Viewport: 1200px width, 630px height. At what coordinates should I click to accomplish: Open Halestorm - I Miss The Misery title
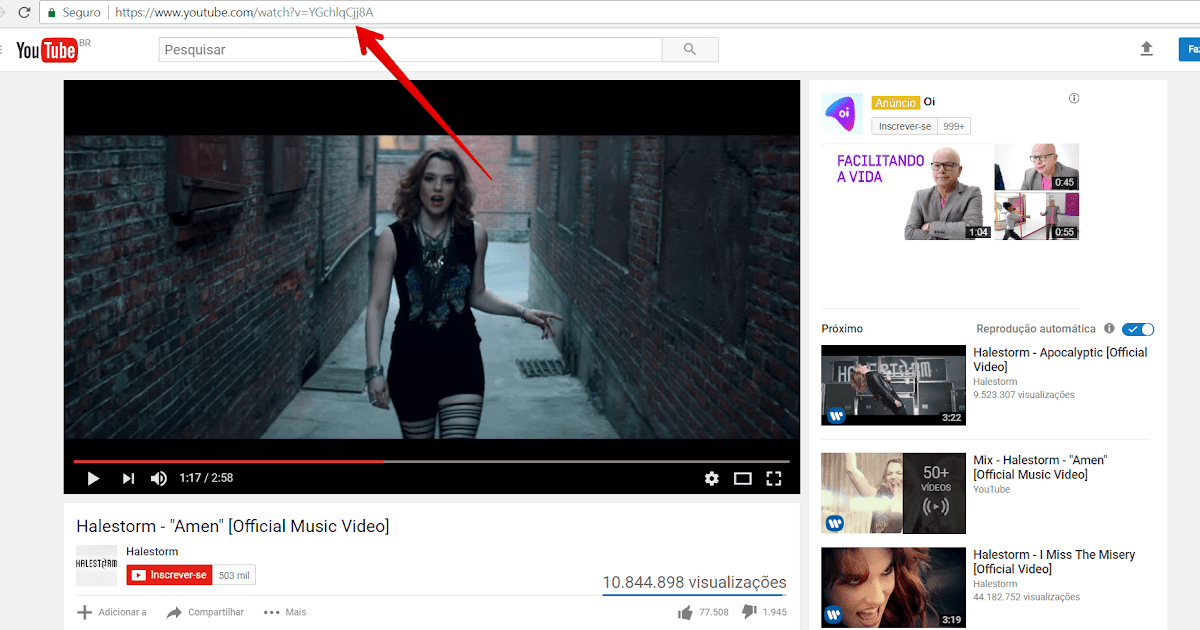[1054, 561]
